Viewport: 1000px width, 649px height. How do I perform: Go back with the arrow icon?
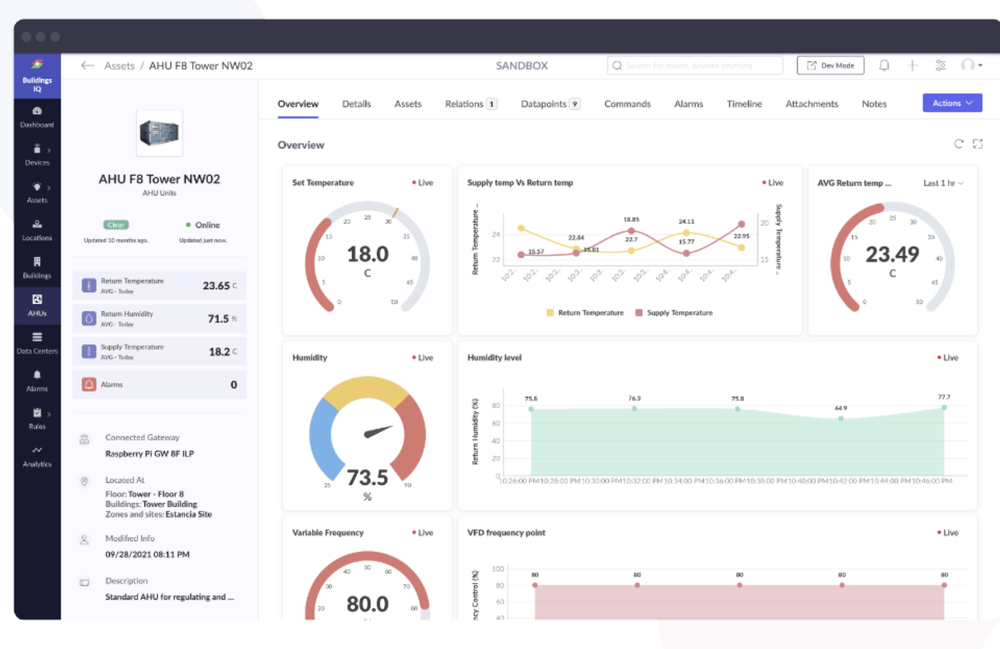coord(88,66)
